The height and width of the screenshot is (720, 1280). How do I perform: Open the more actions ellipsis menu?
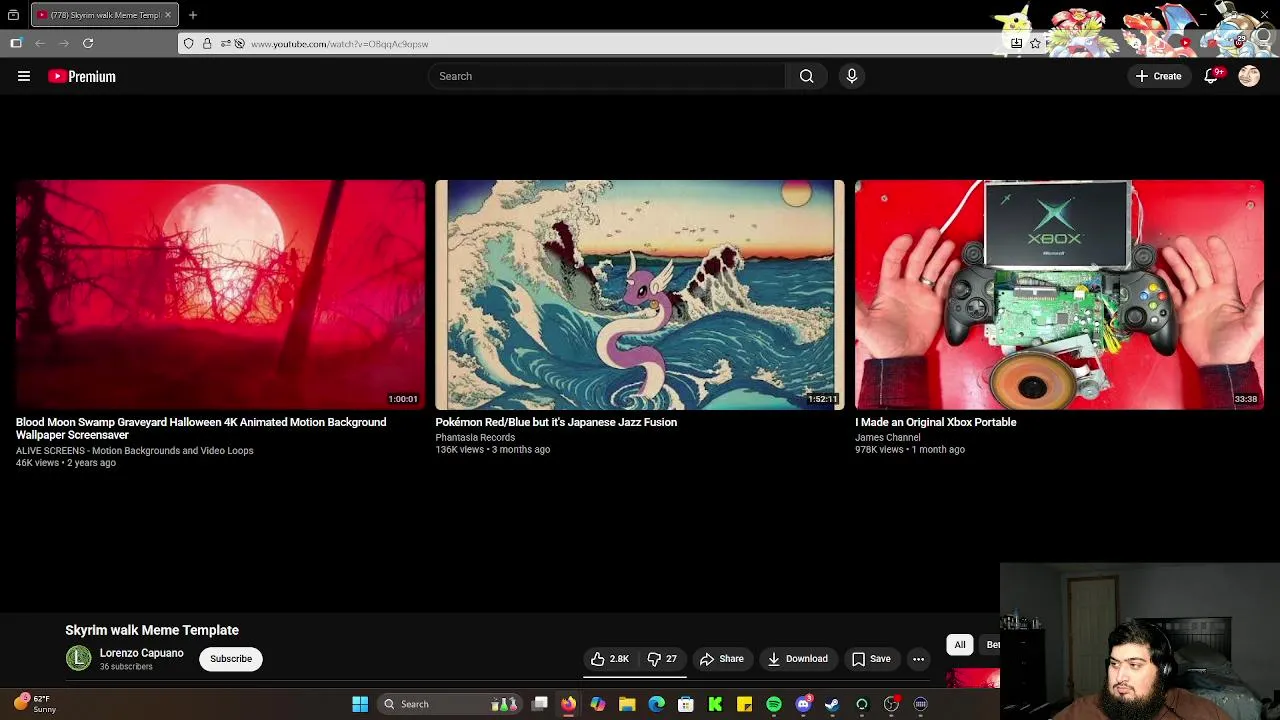pos(918,659)
